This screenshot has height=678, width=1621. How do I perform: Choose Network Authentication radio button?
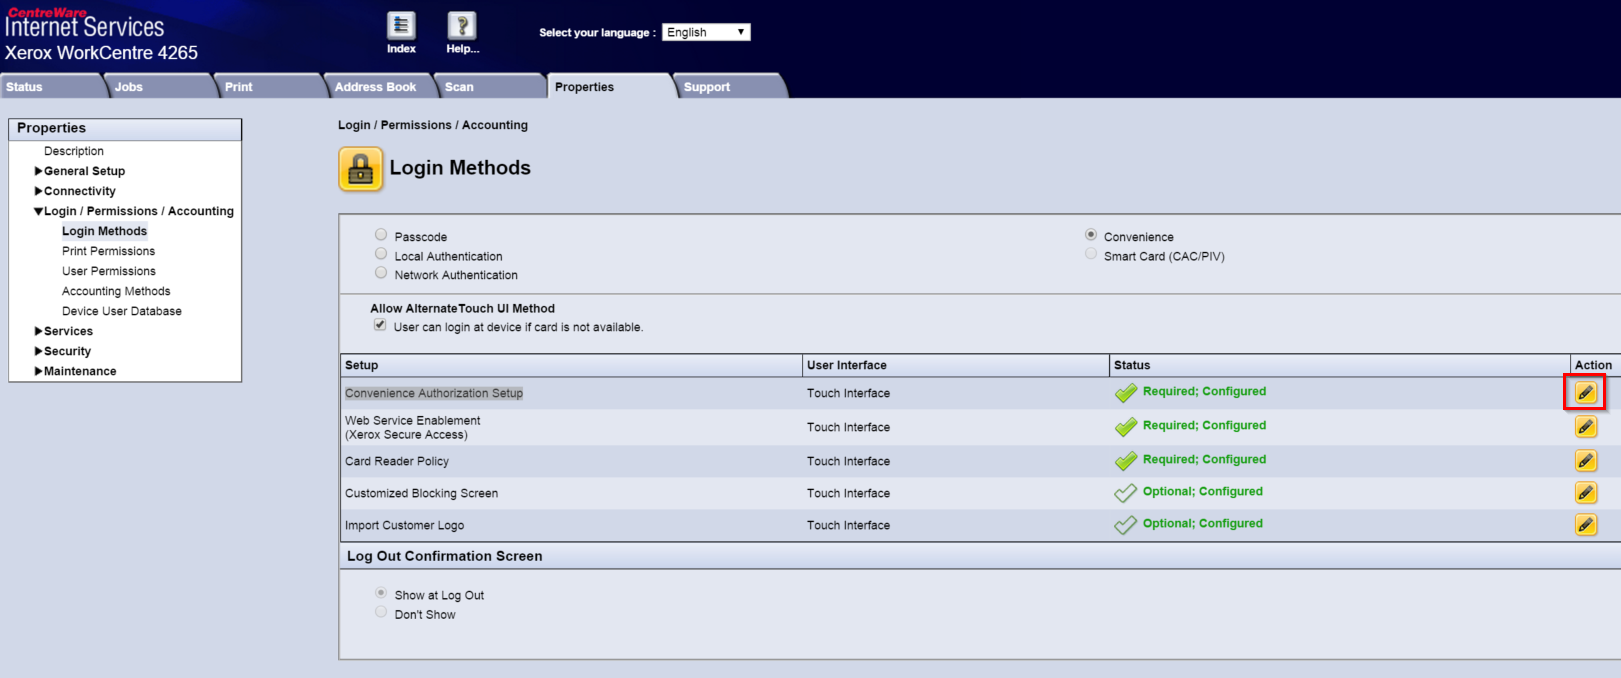(x=381, y=273)
